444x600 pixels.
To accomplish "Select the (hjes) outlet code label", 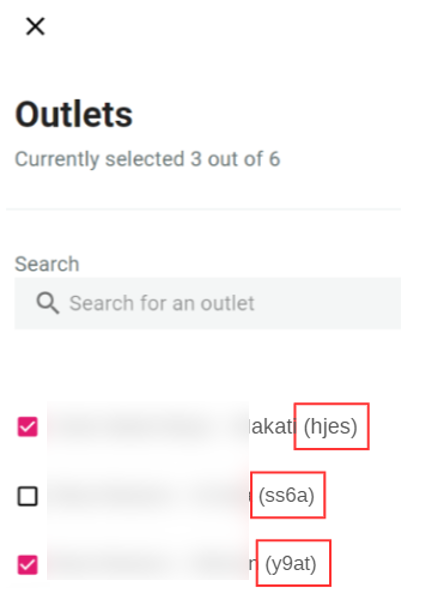I will click(x=330, y=426).
